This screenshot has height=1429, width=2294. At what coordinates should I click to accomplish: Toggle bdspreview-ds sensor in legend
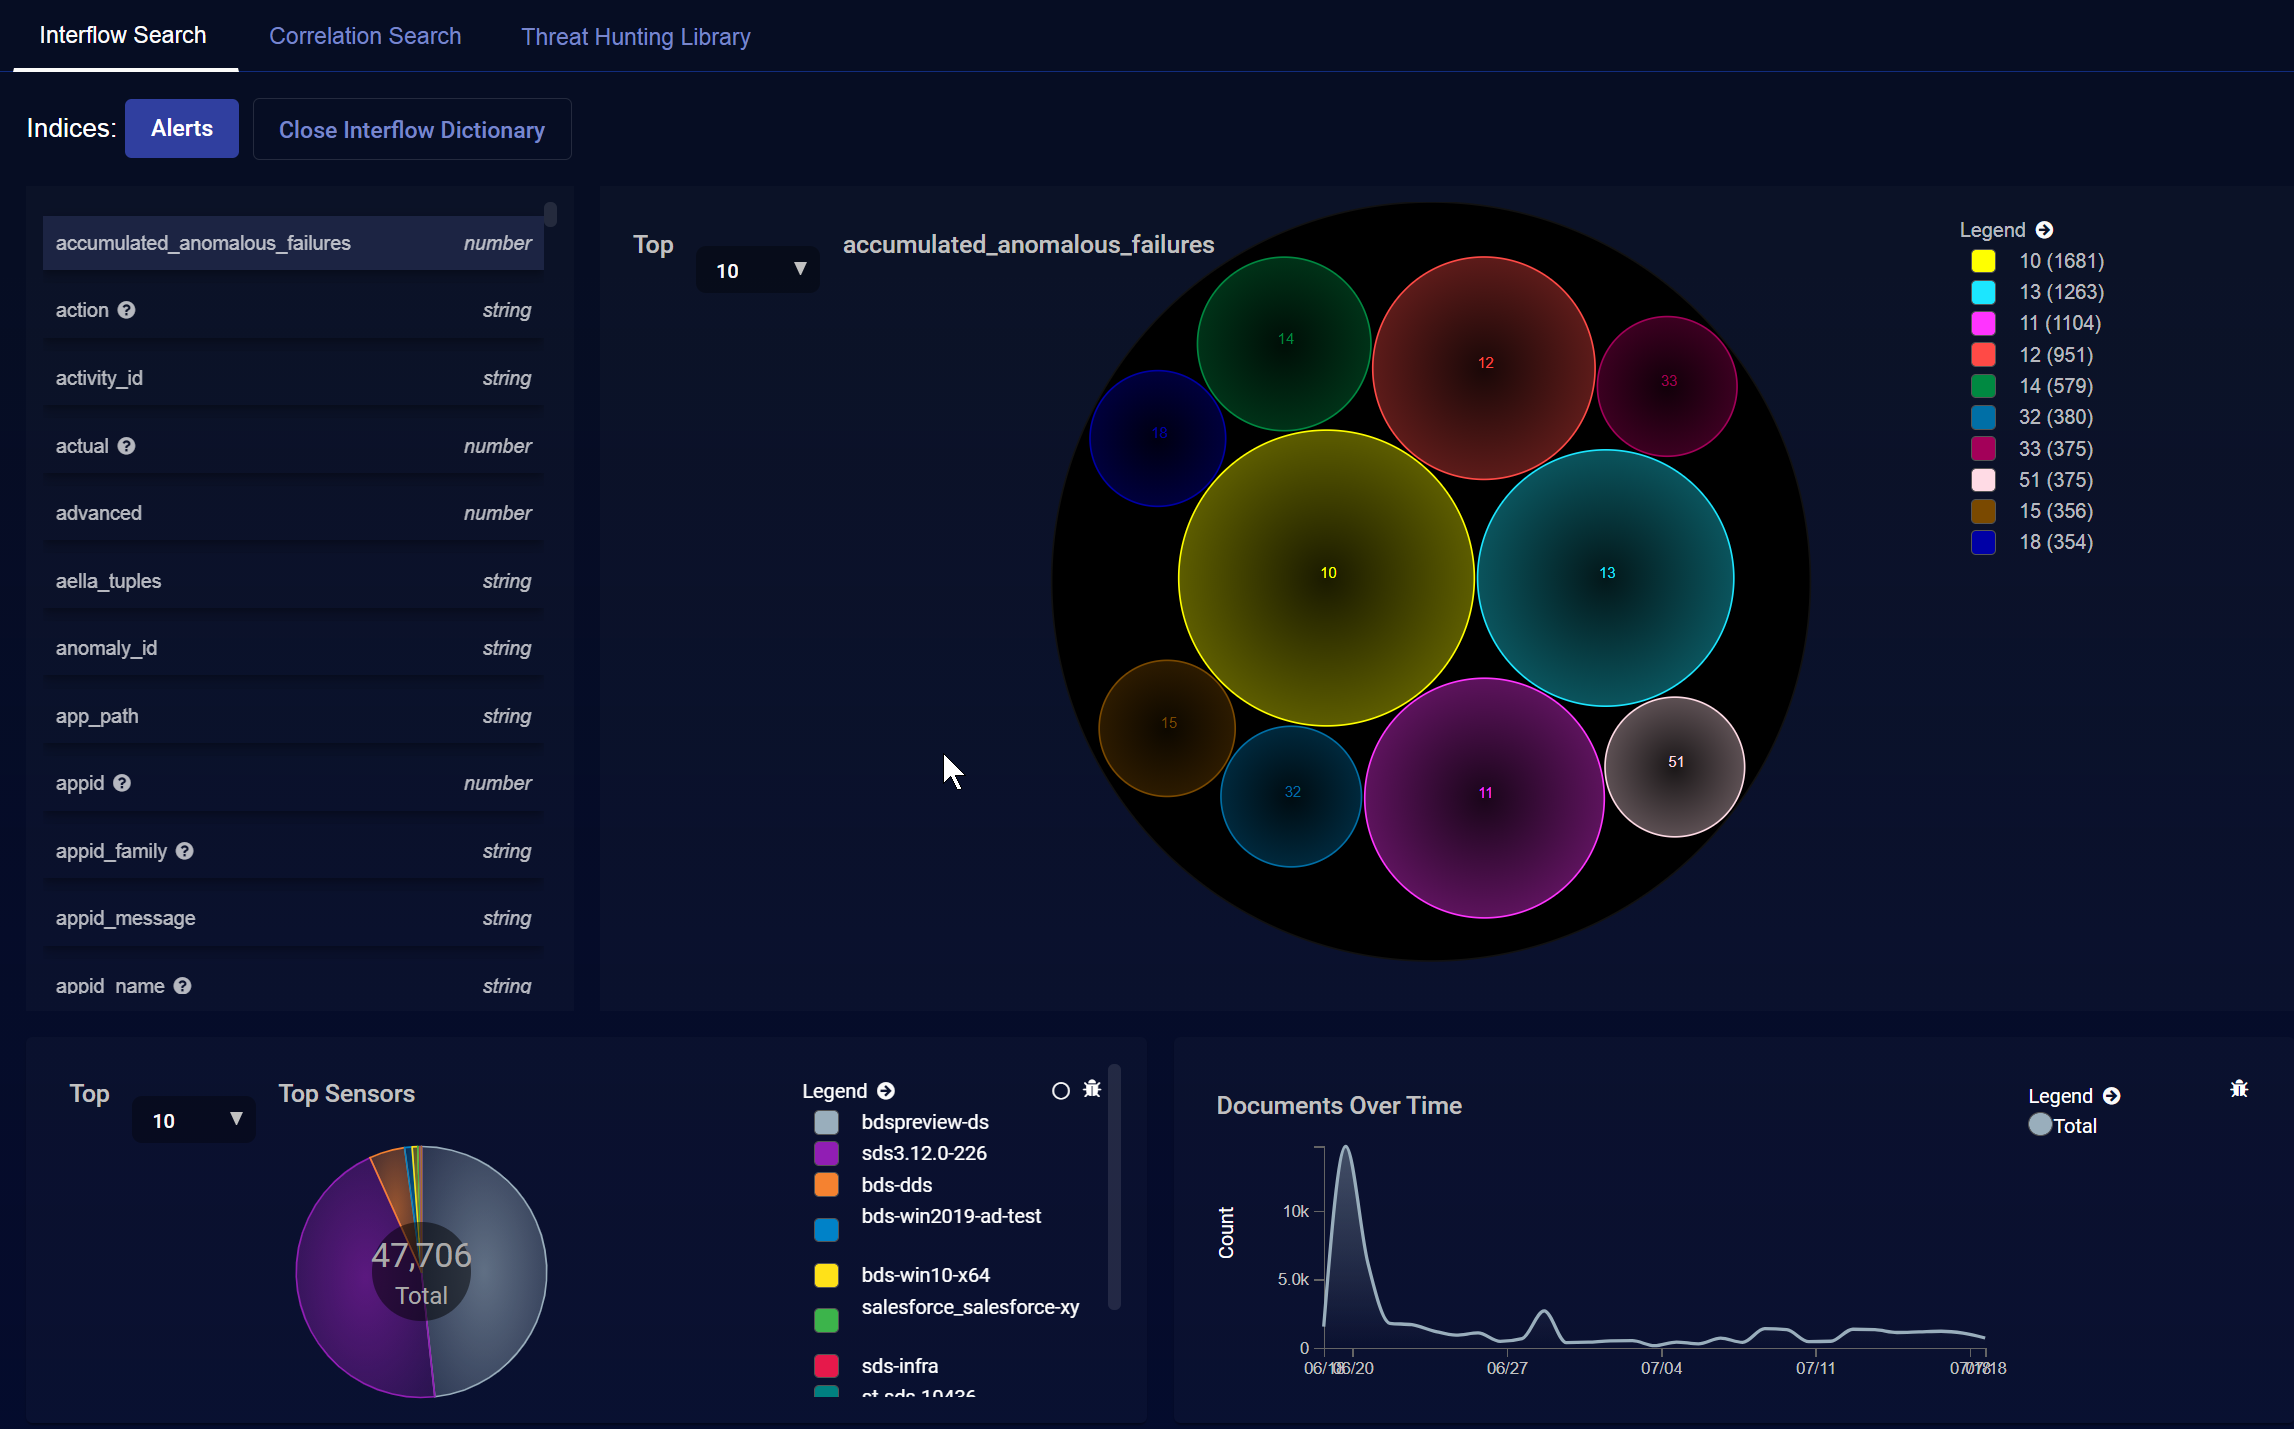826,1122
